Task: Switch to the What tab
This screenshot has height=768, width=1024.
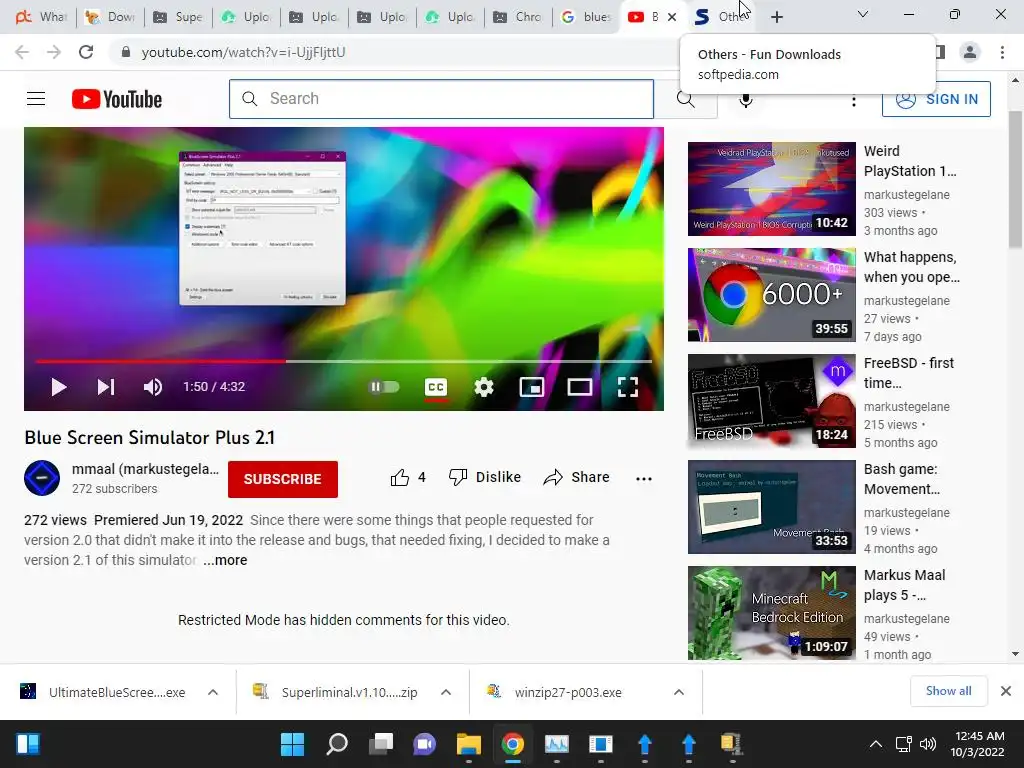Action: 41,17
